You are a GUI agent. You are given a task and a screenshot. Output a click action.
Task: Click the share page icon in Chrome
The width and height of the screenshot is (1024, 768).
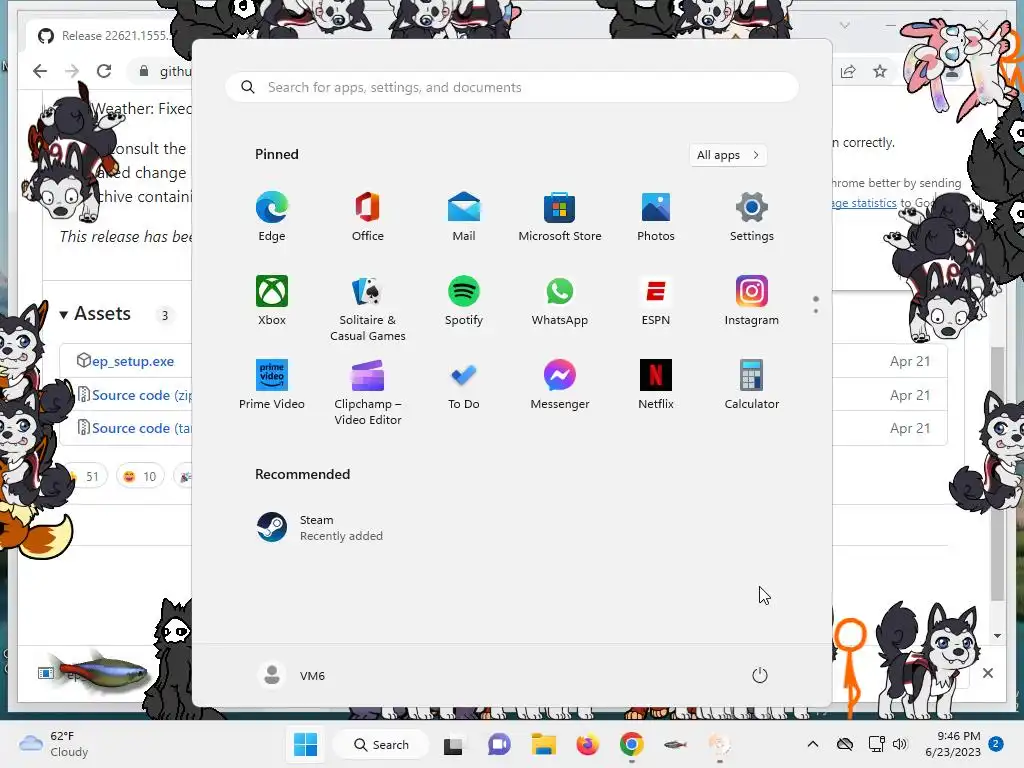[x=848, y=71]
